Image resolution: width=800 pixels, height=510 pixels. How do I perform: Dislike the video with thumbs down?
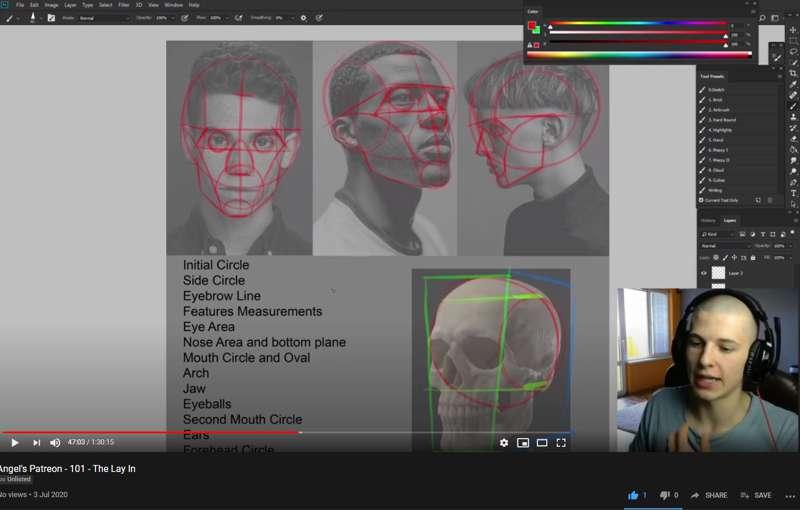pyautogui.click(x=664, y=495)
